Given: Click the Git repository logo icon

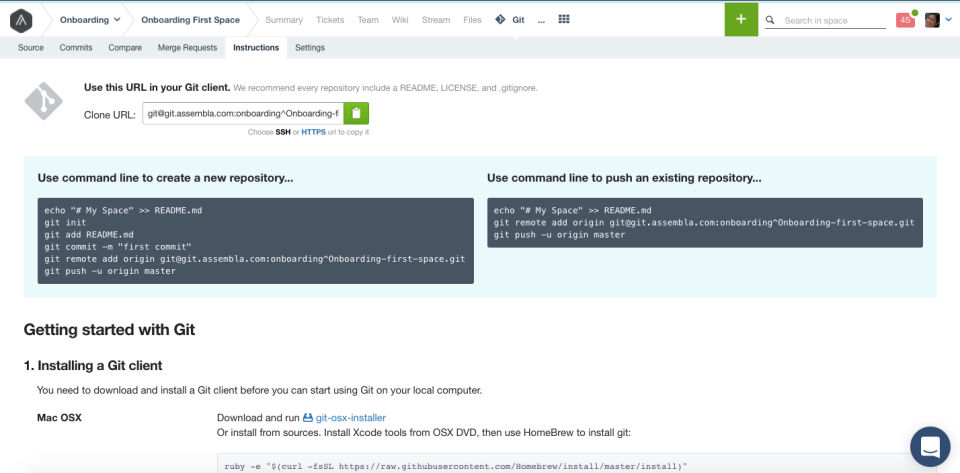Looking at the screenshot, I should click(47, 101).
